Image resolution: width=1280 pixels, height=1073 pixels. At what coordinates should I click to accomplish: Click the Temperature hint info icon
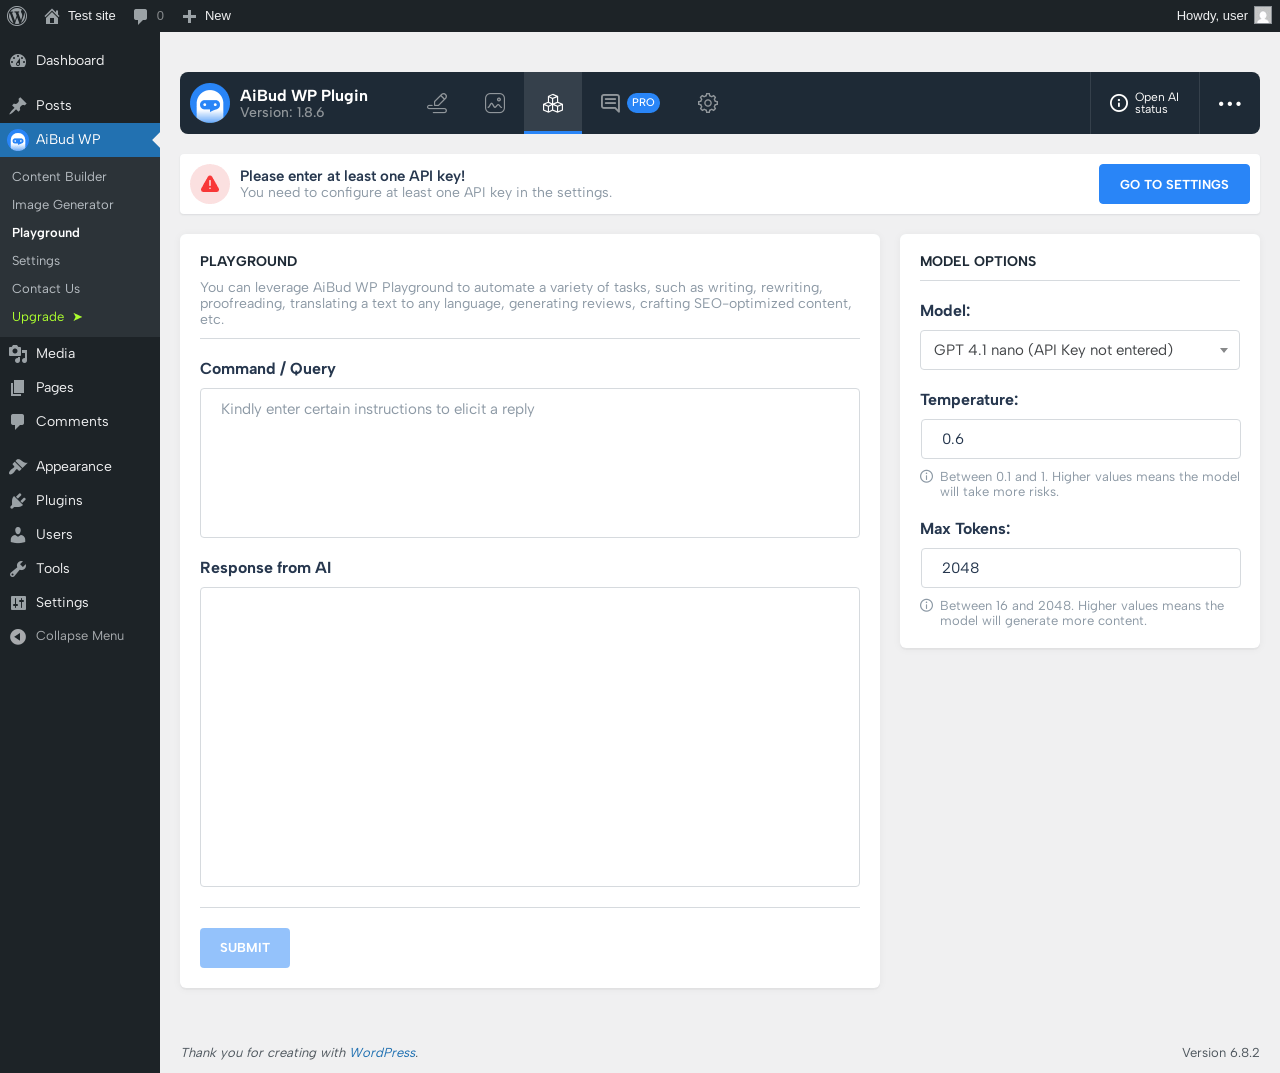(x=927, y=477)
